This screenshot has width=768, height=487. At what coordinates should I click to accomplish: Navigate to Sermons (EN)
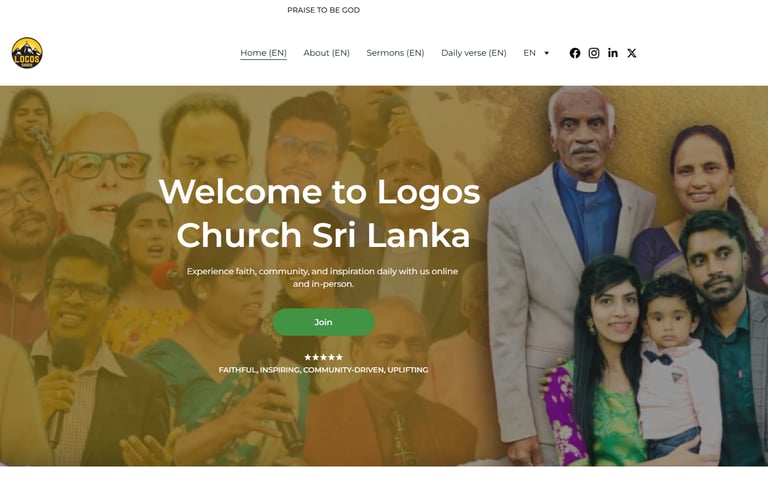(395, 53)
